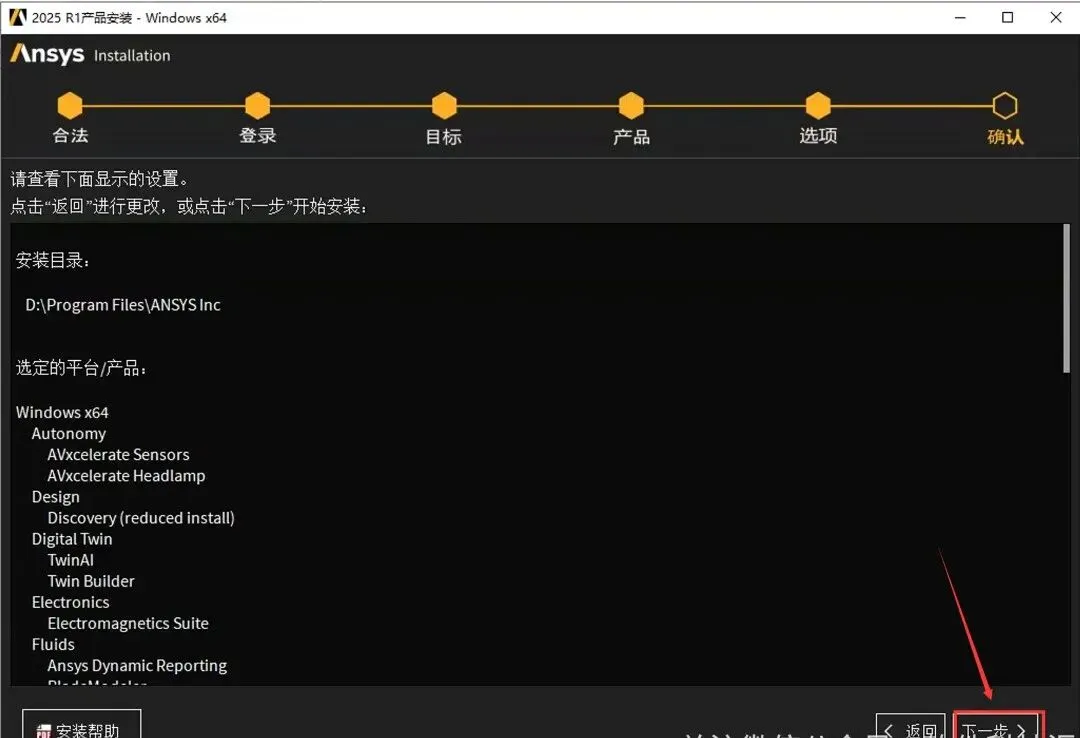Click the 合法 step hexagon

point(70,105)
